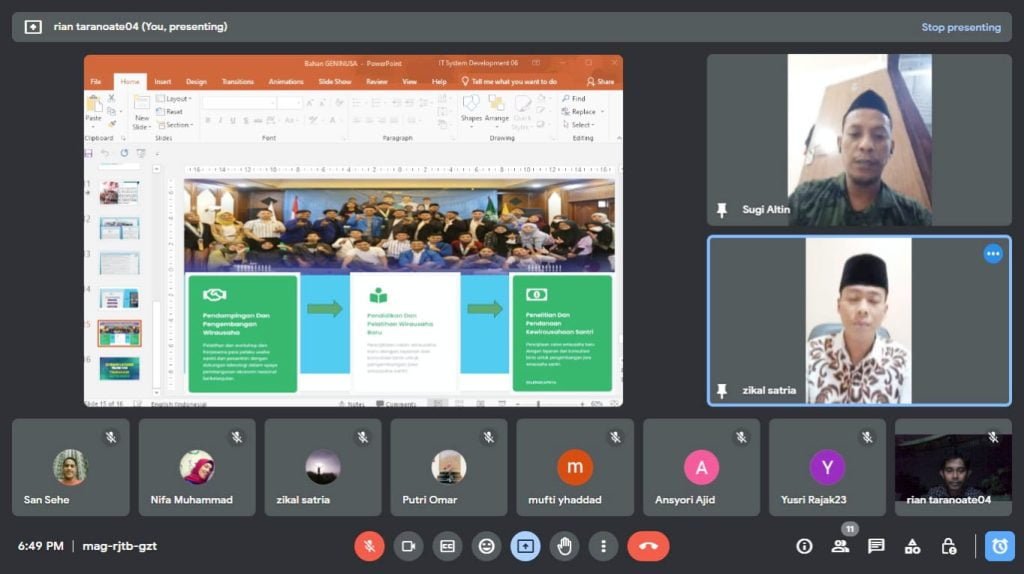
Task: Open options menu on zikal satria's video tile
Action: [x=992, y=254]
